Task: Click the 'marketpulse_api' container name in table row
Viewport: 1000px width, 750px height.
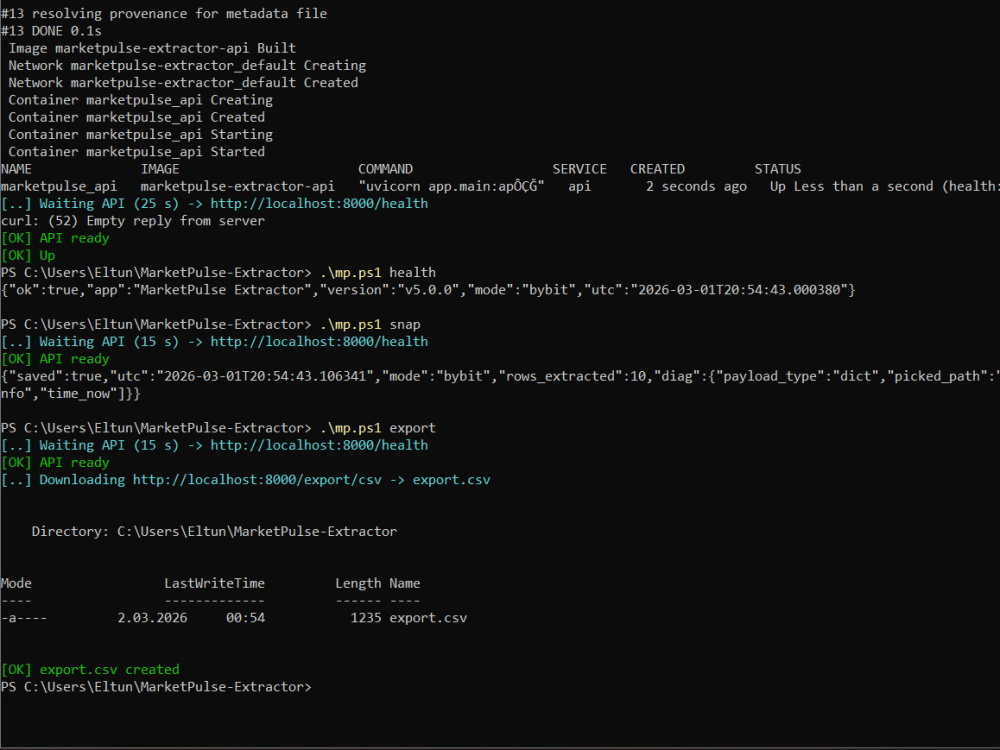Action: 59,186
